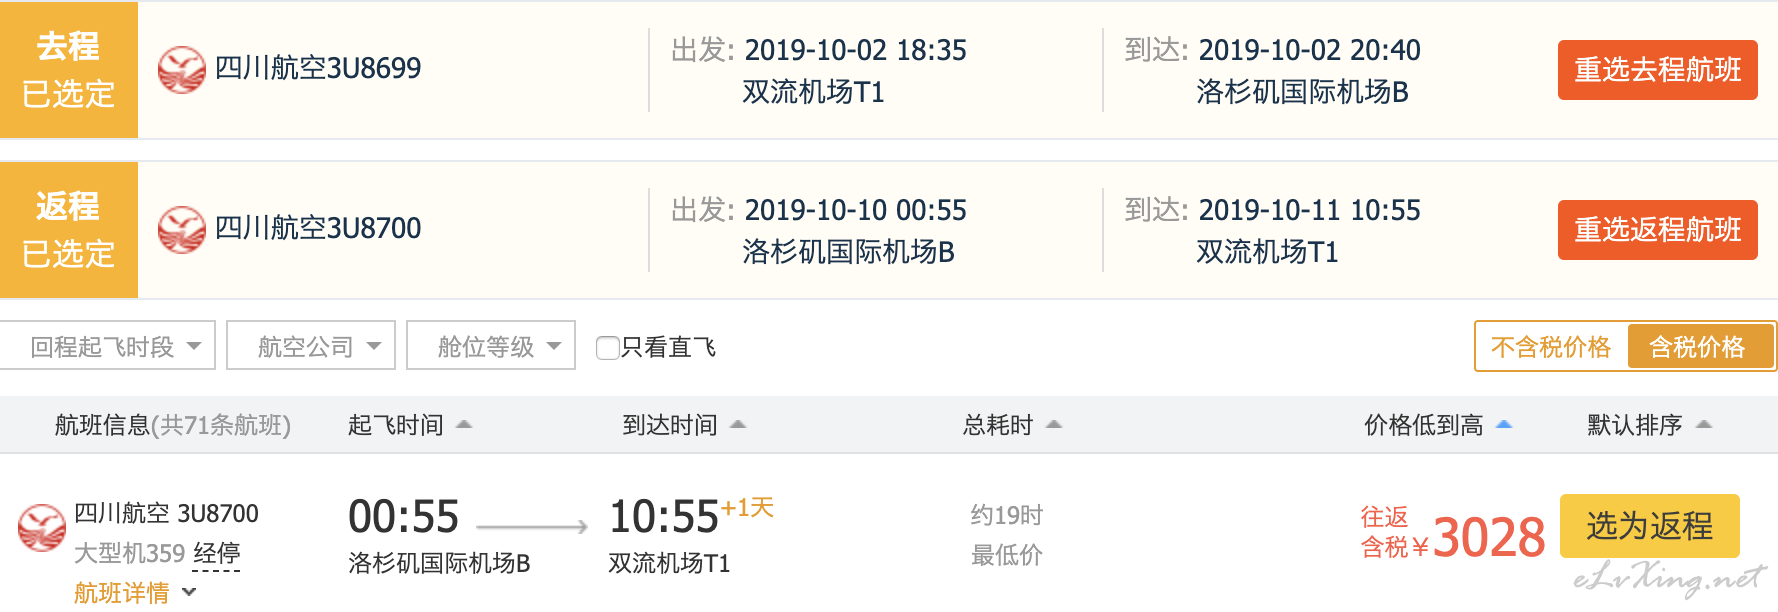Click the 去程已选定 tab label
Image resolution: width=1778 pixels, height=612 pixels.
click(x=69, y=70)
